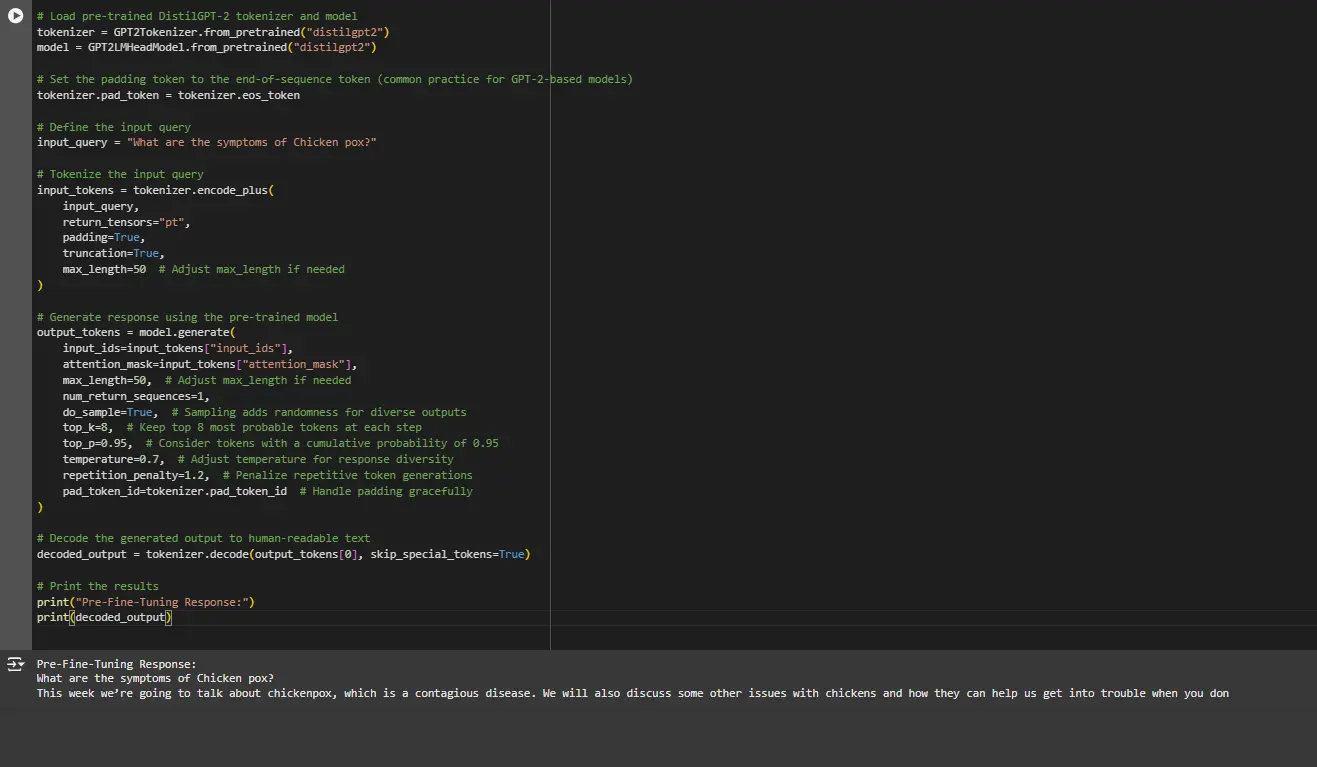Image resolution: width=1317 pixels, height=767 pixels.
Task: Click the tokenizer.encode_plus( call line
Action: pyautogui.click(x=155, y=190)
